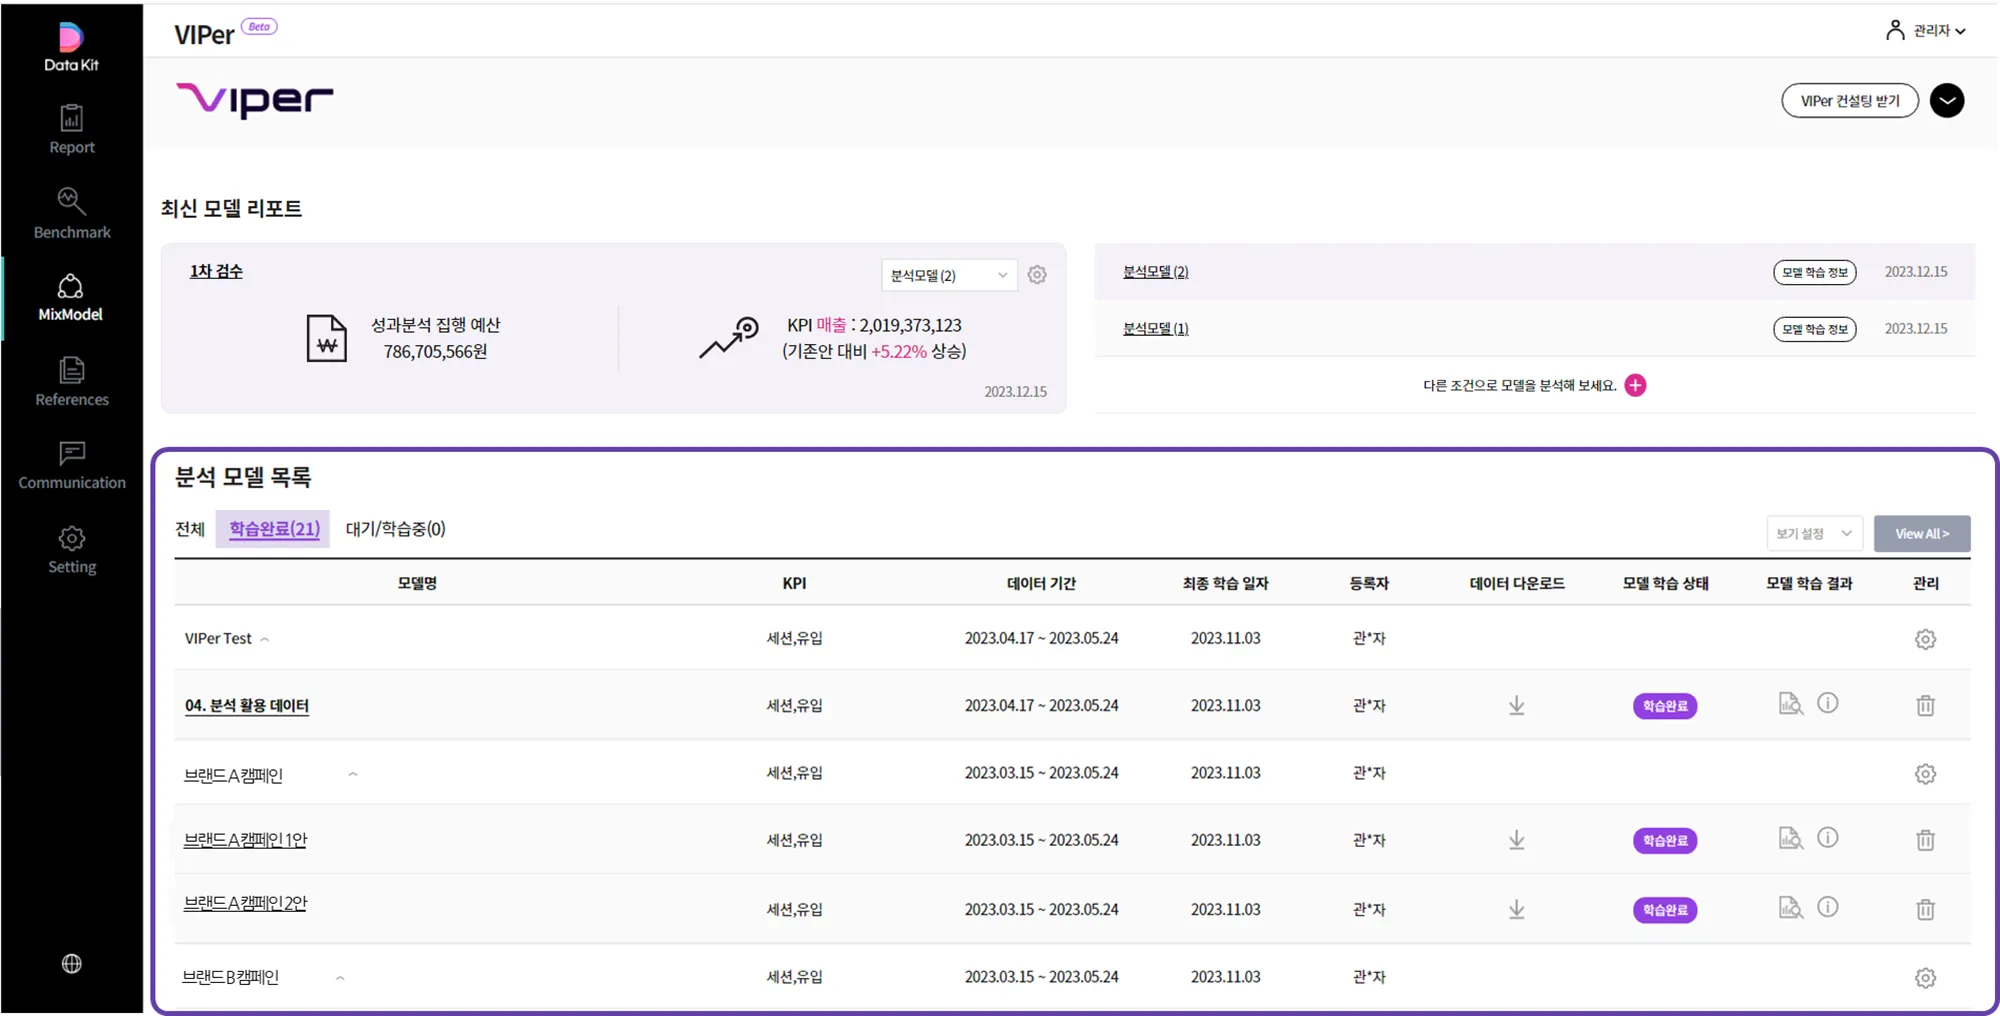This screenshot has height=1016, width=2000.
Task: Open Setting in the sidebar
Action: pos(71,550)
